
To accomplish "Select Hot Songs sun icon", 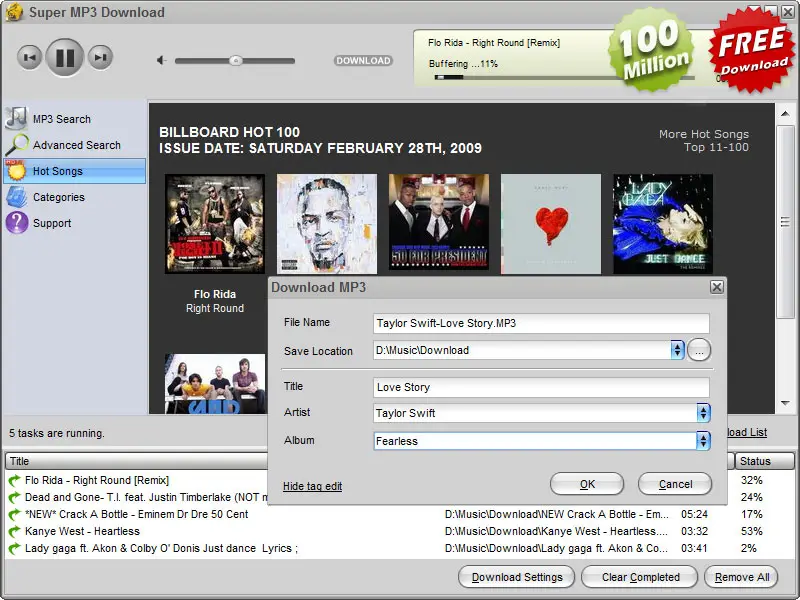I will tap(16, 171).
